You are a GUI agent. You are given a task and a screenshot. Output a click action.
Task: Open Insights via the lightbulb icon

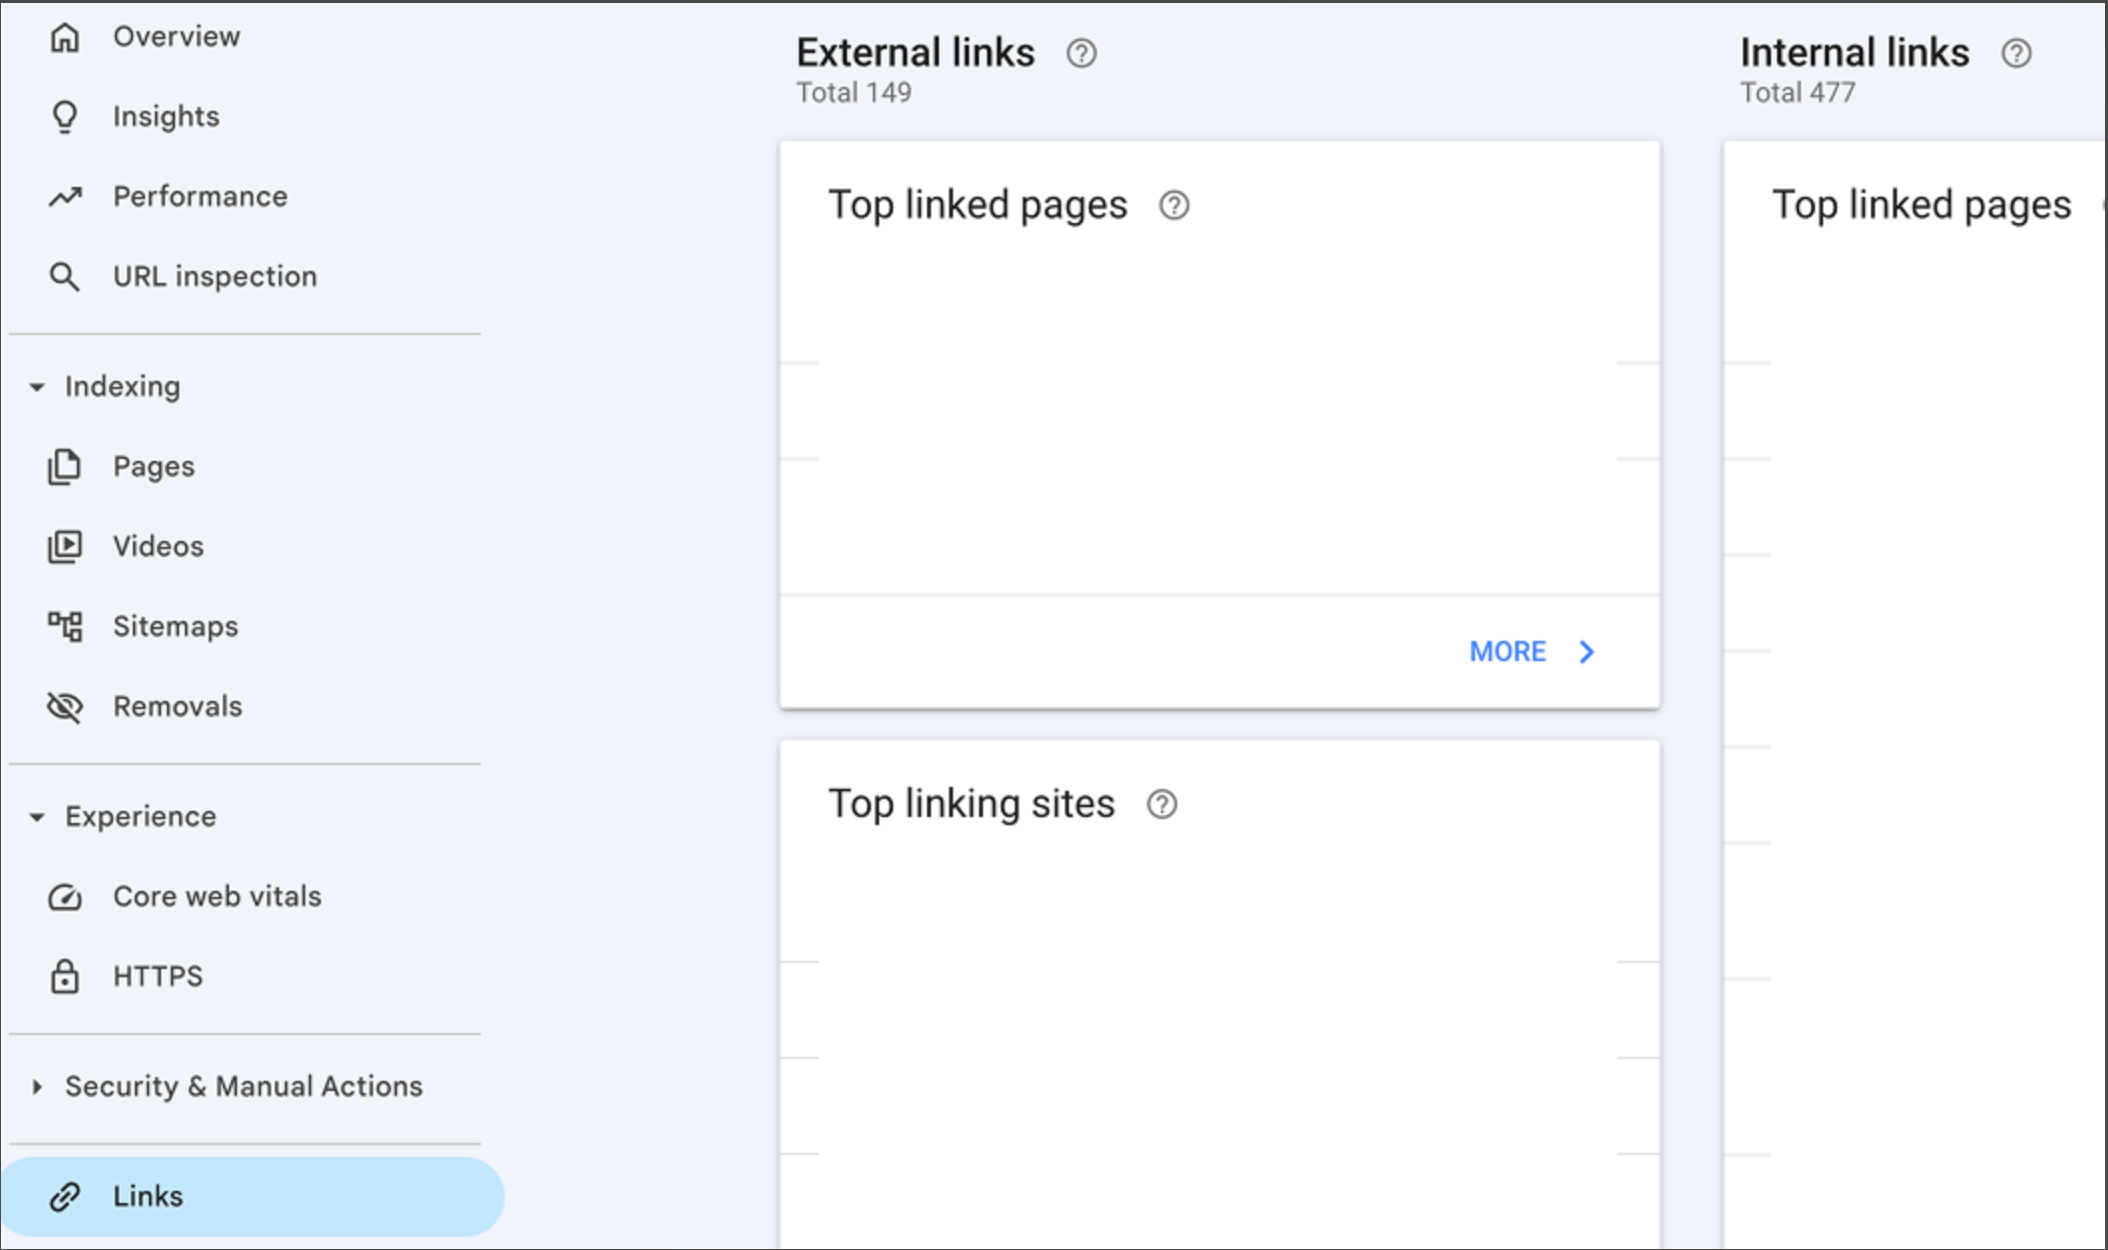(65, 116)
